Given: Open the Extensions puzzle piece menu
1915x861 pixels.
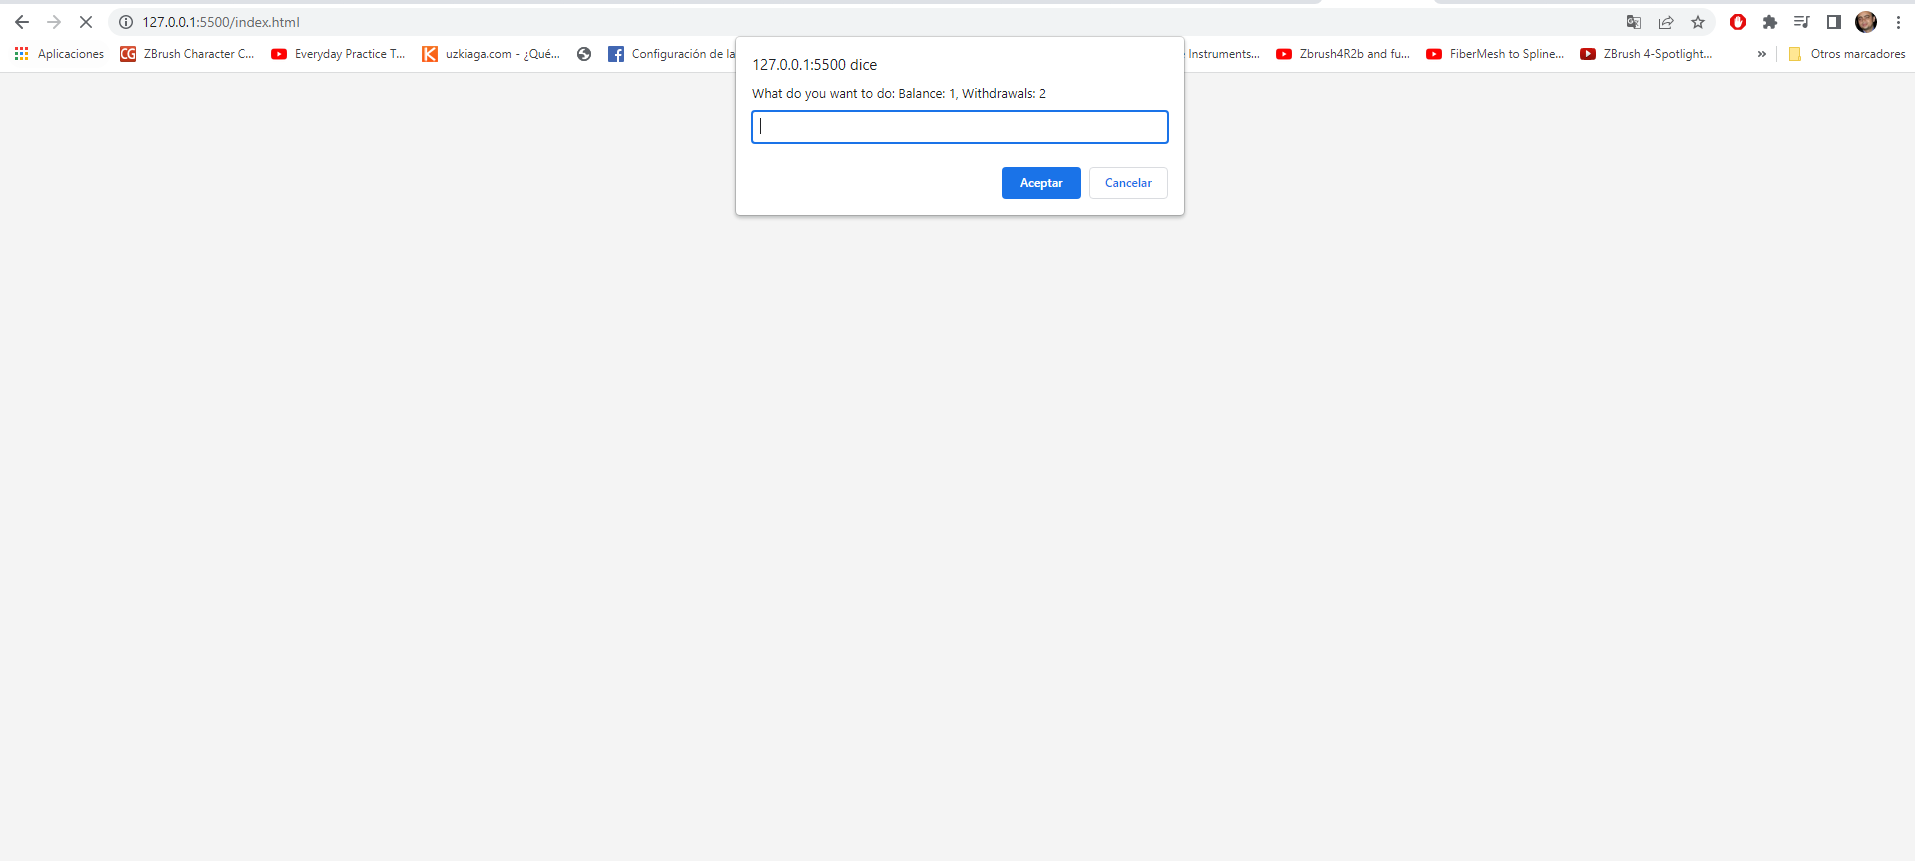Looking at the screenshot, I should coord(1770,22).
